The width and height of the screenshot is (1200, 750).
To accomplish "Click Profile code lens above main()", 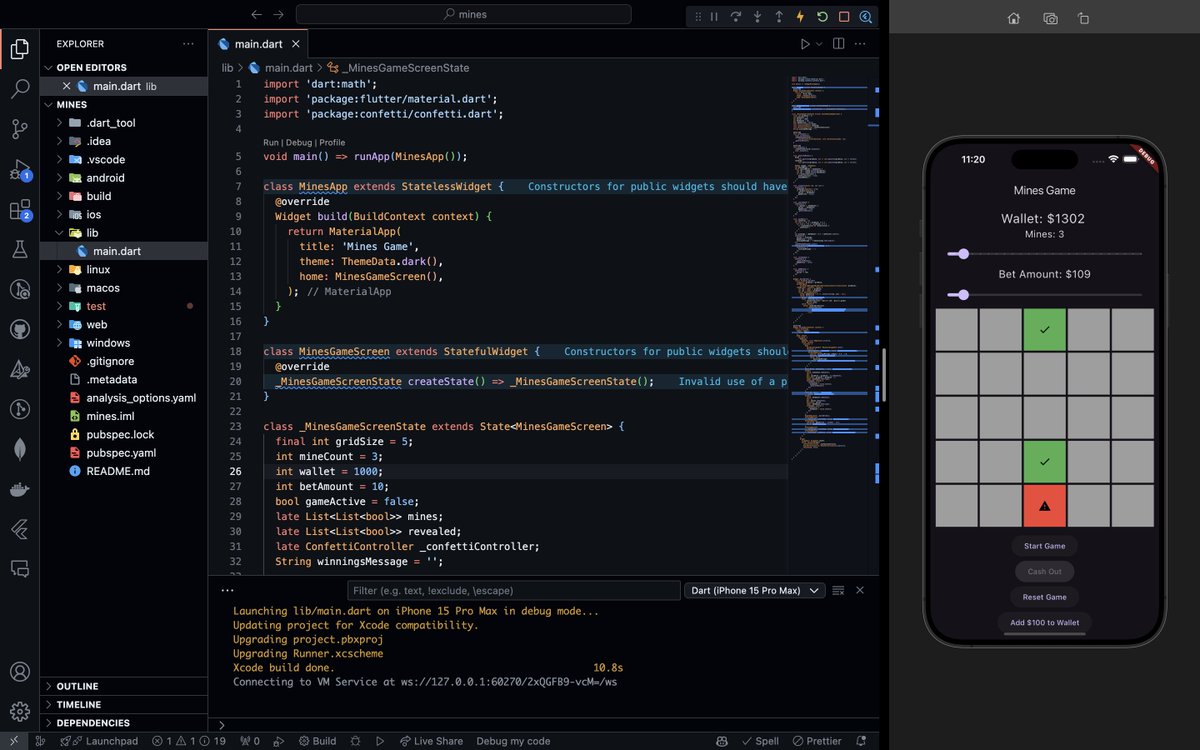I will coord(332,142).
